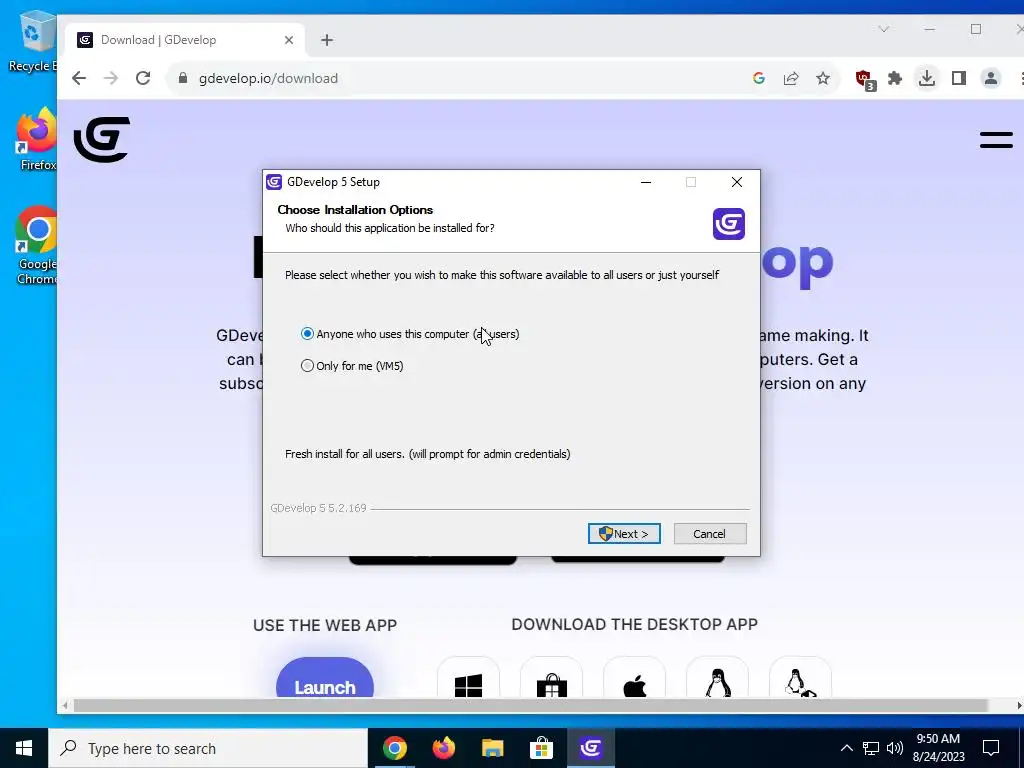Download the macOS Apple version
The height and width of the screenshot is (768, 1024).
click(634, 677)
